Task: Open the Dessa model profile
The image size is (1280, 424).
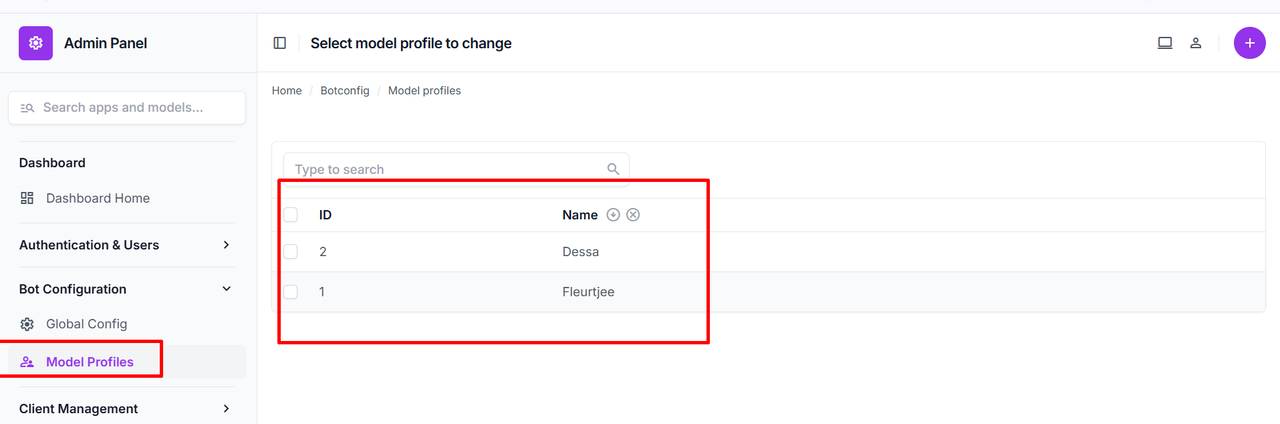Action: pyautogui.click(x=580, y=252)
